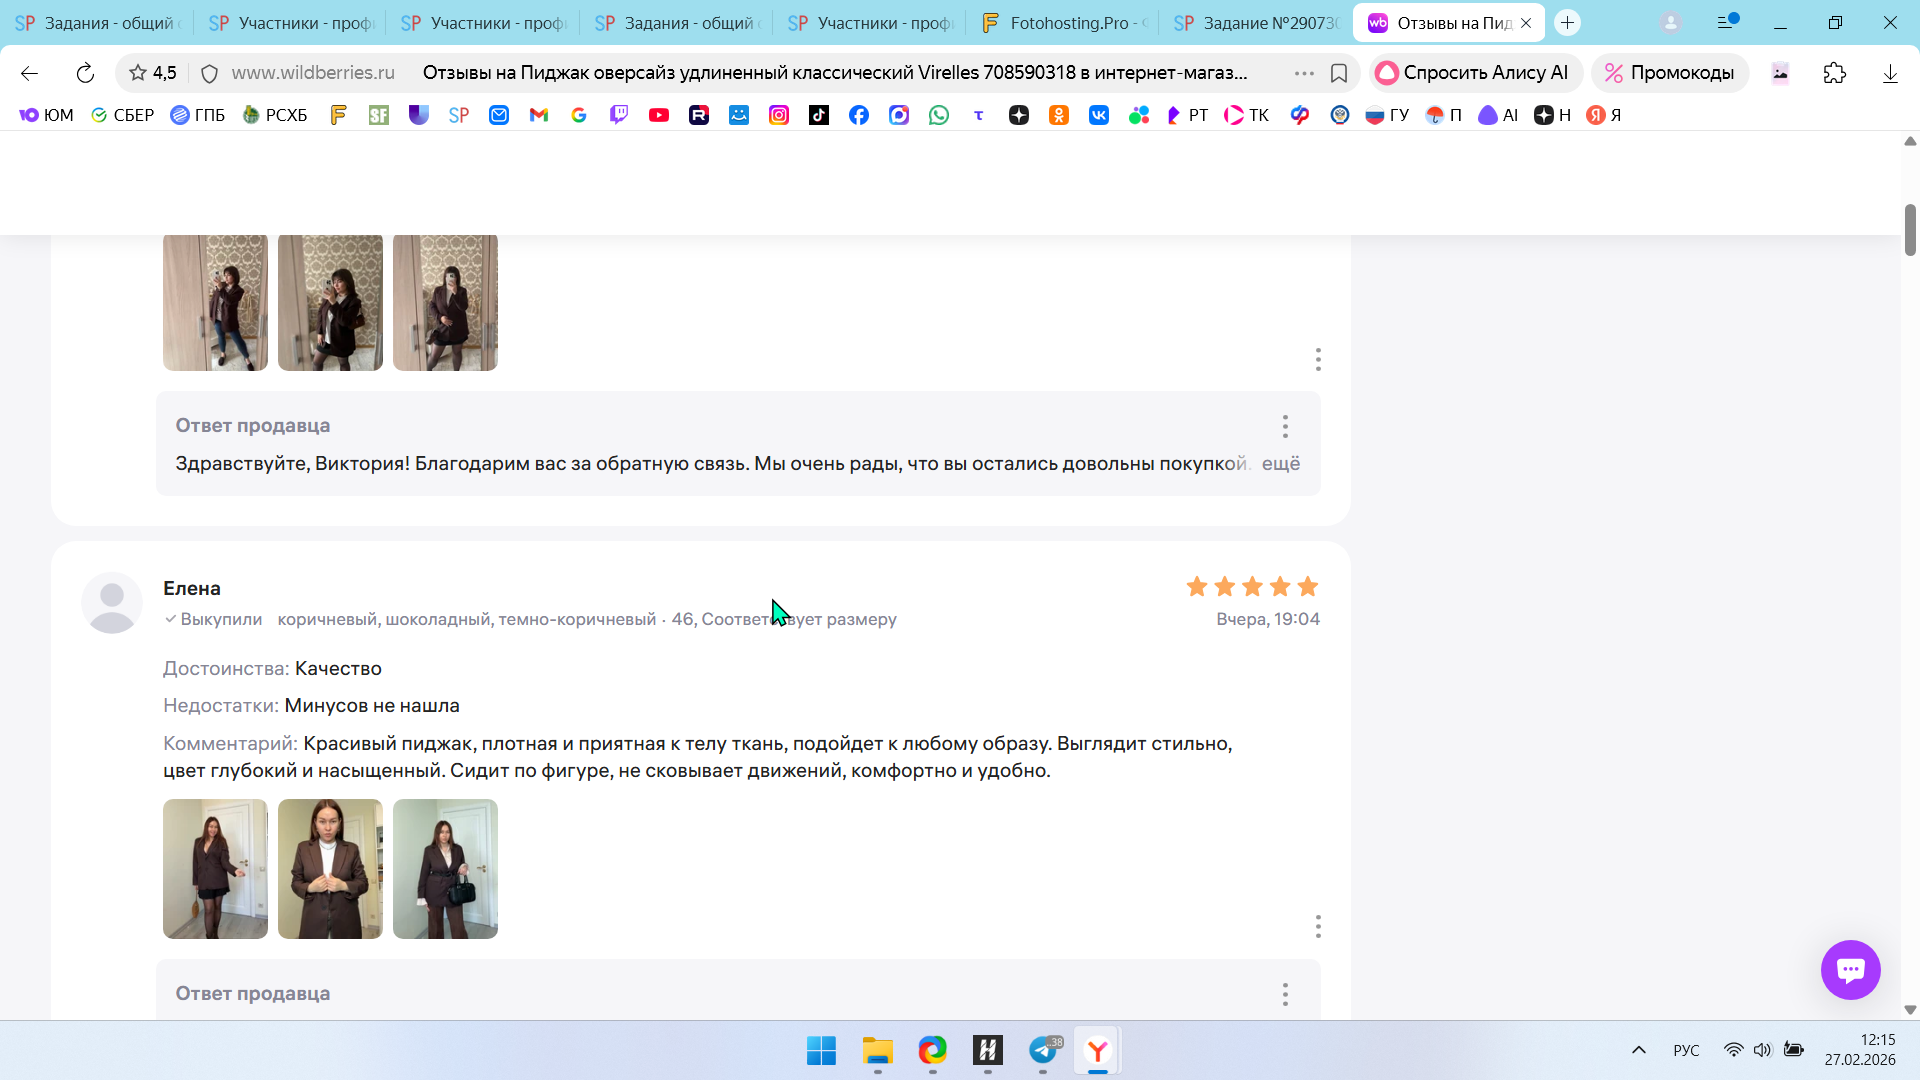The width and height of the screenshot is (1920, 1080).
Task: Click the Спросить Алису AI button
Action: coord(1474,73)
